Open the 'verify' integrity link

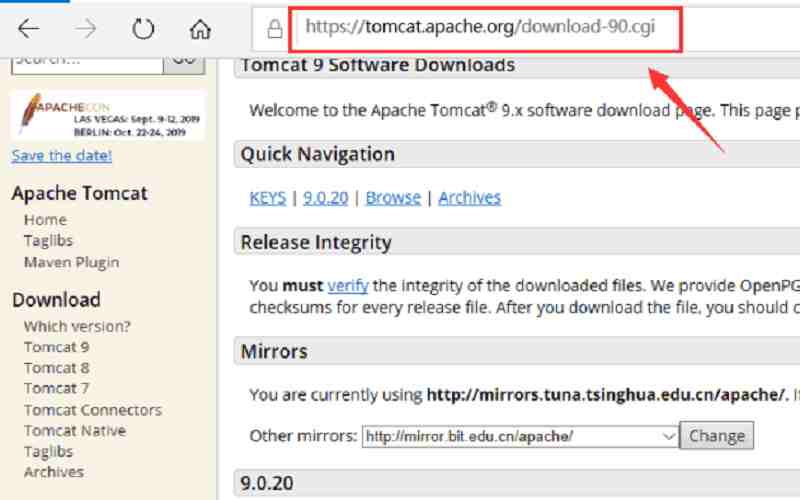[x=348, y=285]
